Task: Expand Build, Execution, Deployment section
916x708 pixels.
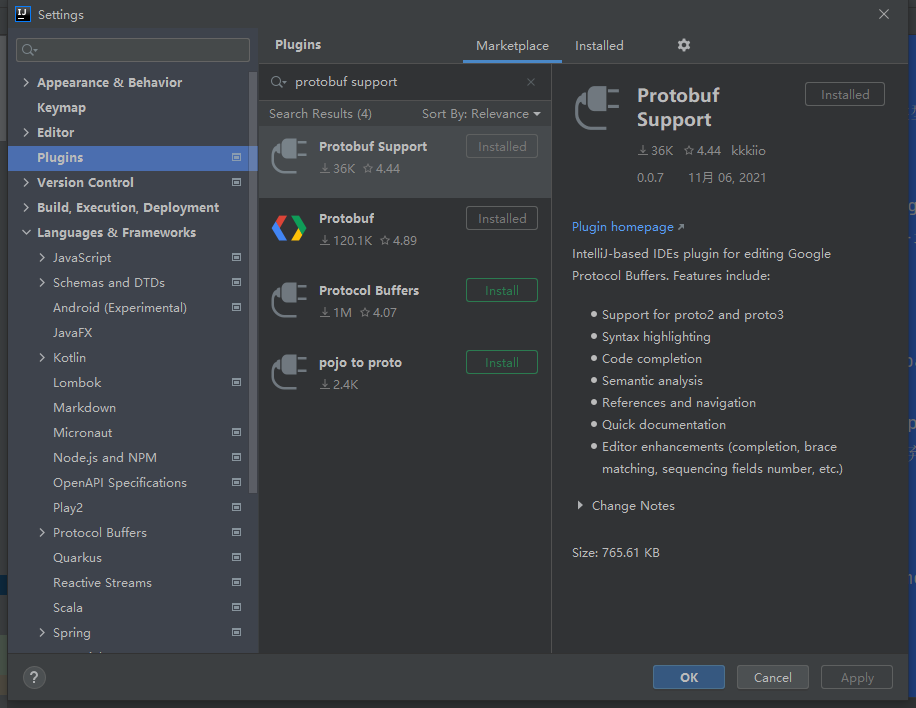Action: (x=26, y=207)
